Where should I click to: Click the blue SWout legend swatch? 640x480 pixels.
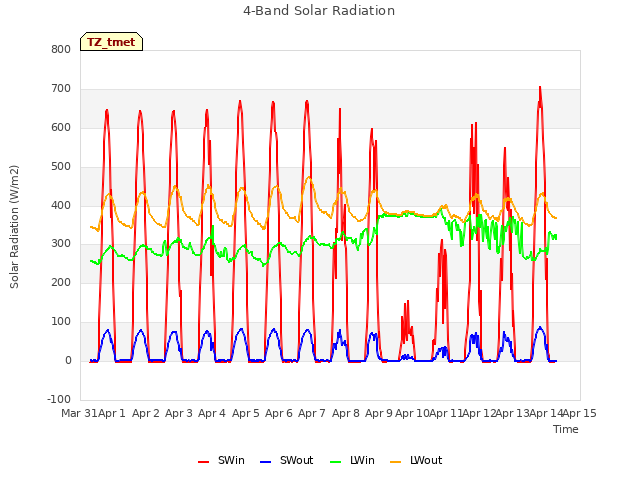click(265, 462)
